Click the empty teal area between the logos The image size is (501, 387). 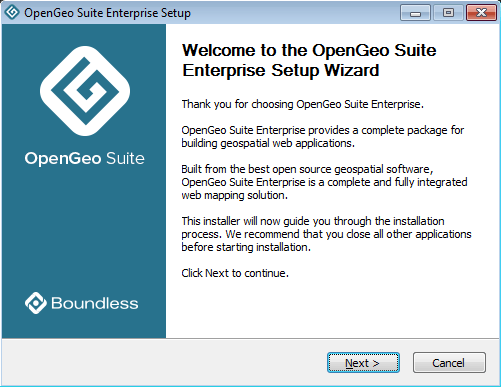click(x=83, y=230)
